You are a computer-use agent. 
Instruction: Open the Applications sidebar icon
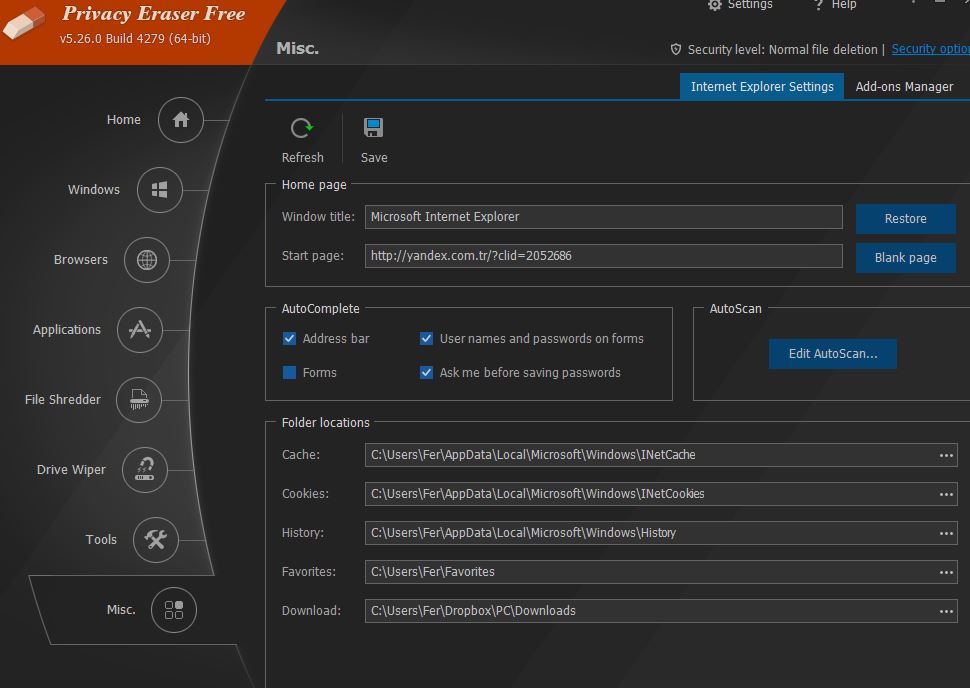point(140,330)
